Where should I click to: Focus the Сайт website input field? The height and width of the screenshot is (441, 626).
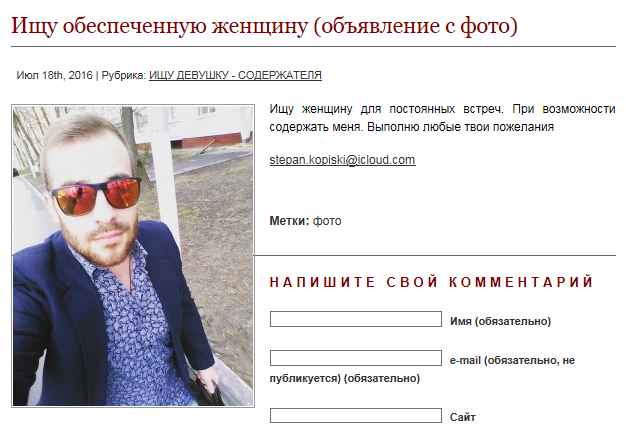pos(356,415)
